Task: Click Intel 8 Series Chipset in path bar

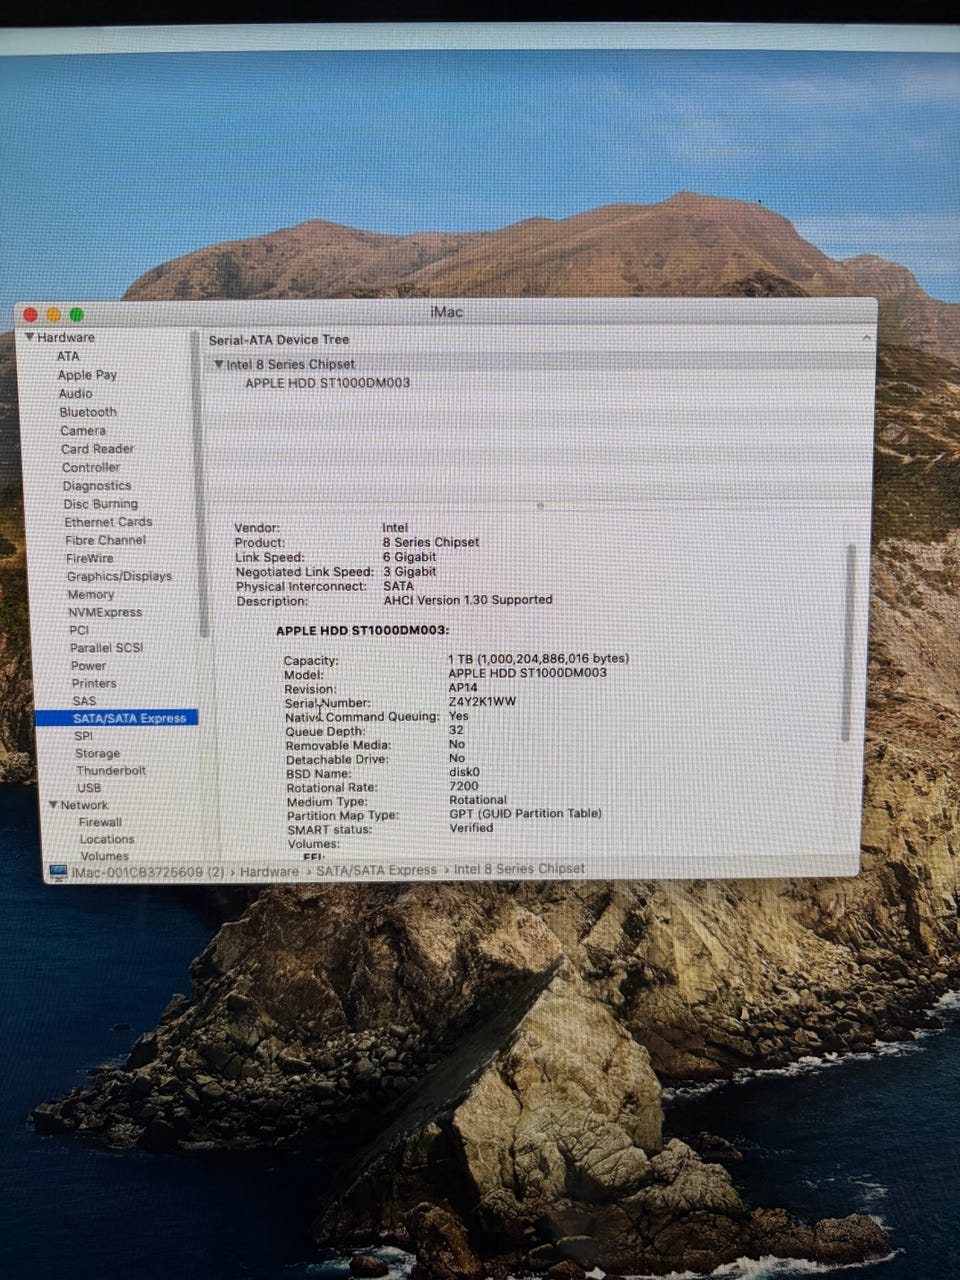Action: click(x=519, y=869)
